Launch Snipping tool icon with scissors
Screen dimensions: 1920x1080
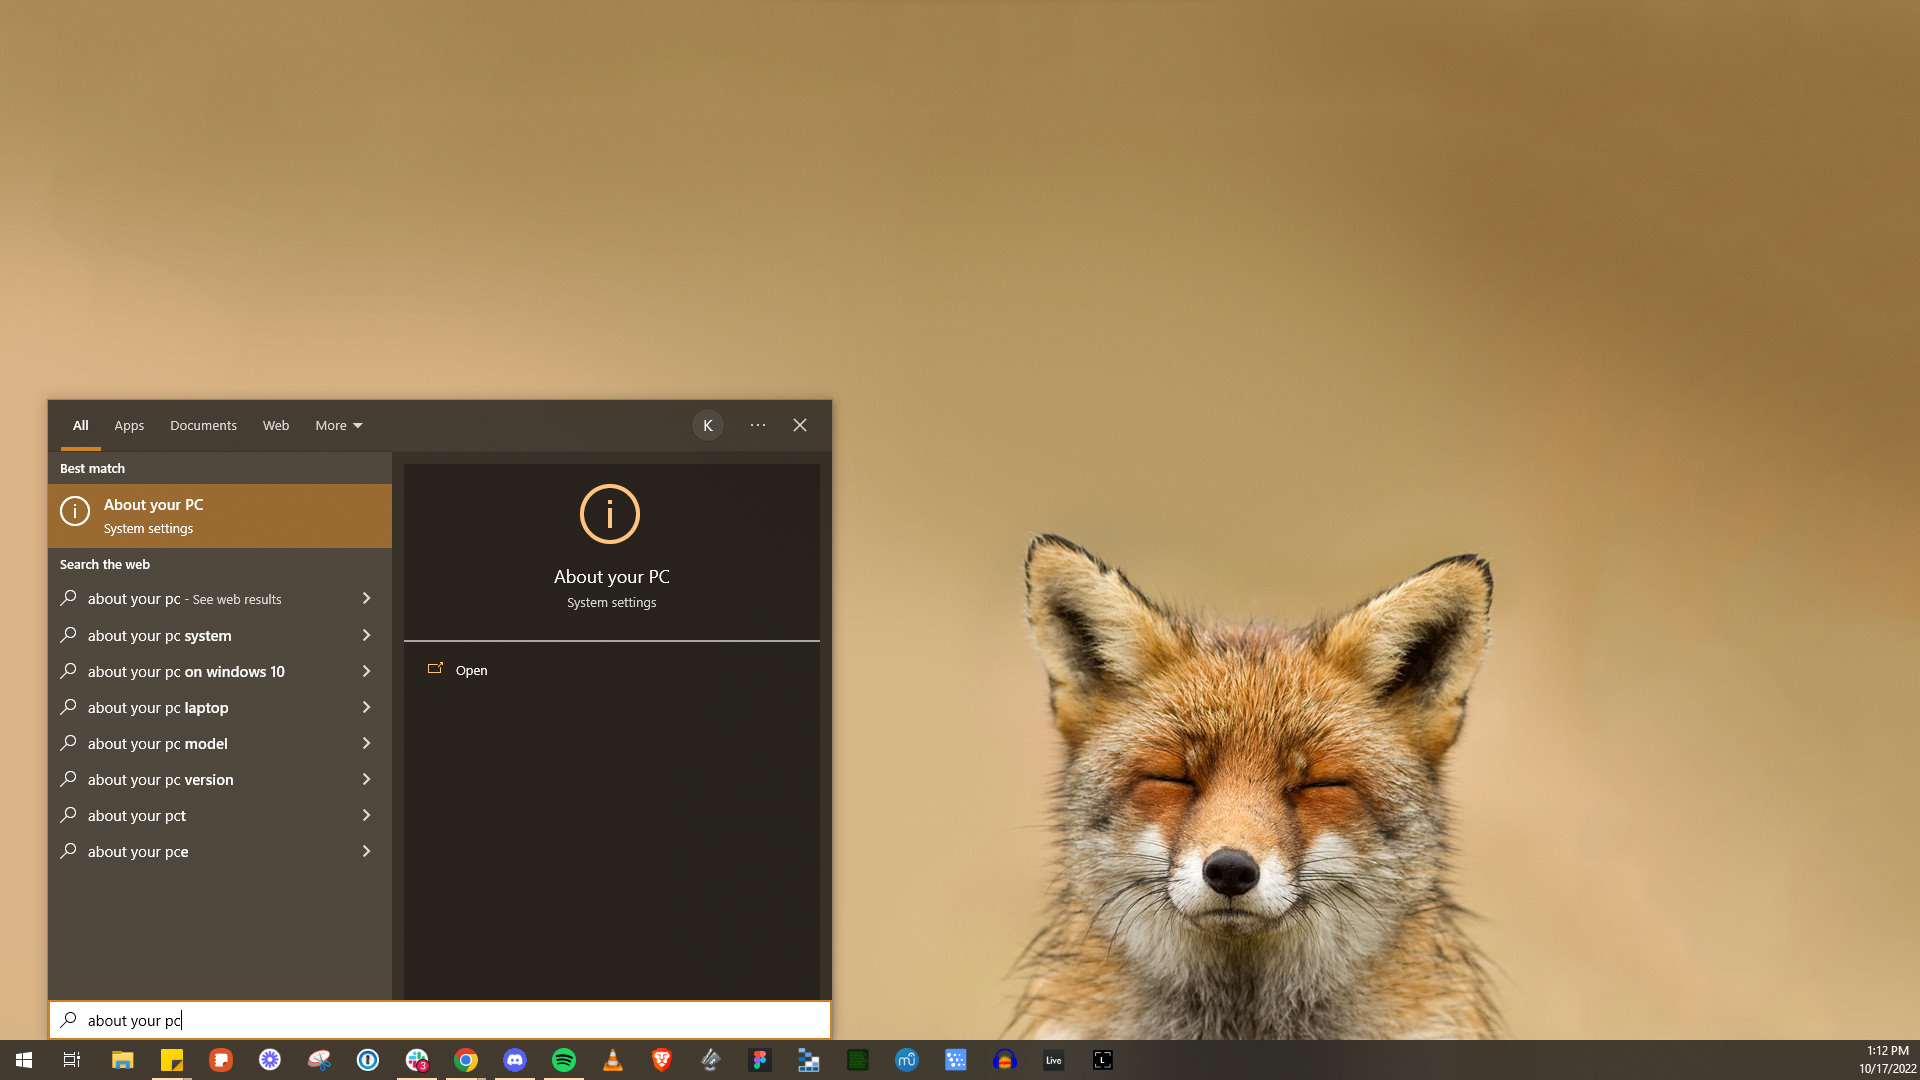pyautogui.click(x=319, y=1060)
